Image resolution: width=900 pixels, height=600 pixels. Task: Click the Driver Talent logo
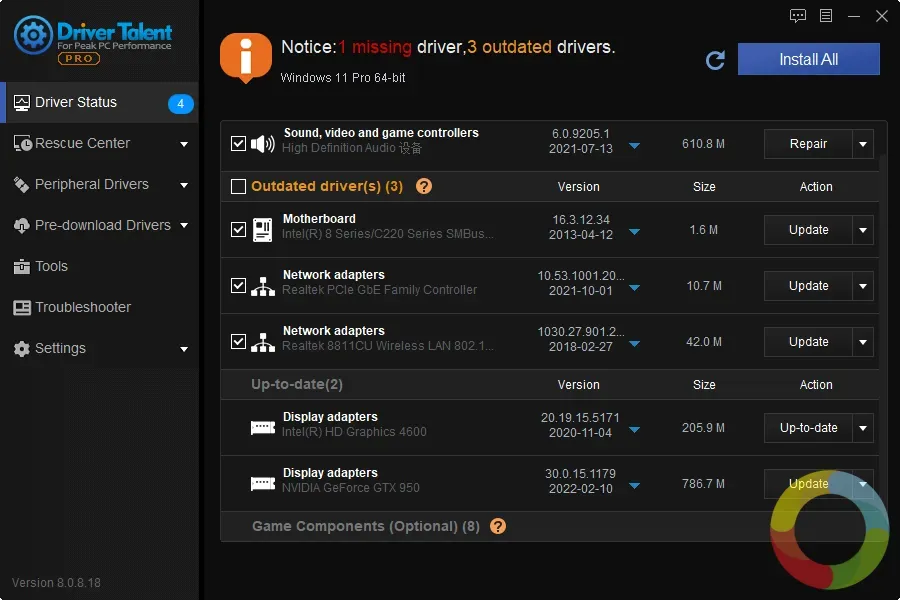(93, 40)
